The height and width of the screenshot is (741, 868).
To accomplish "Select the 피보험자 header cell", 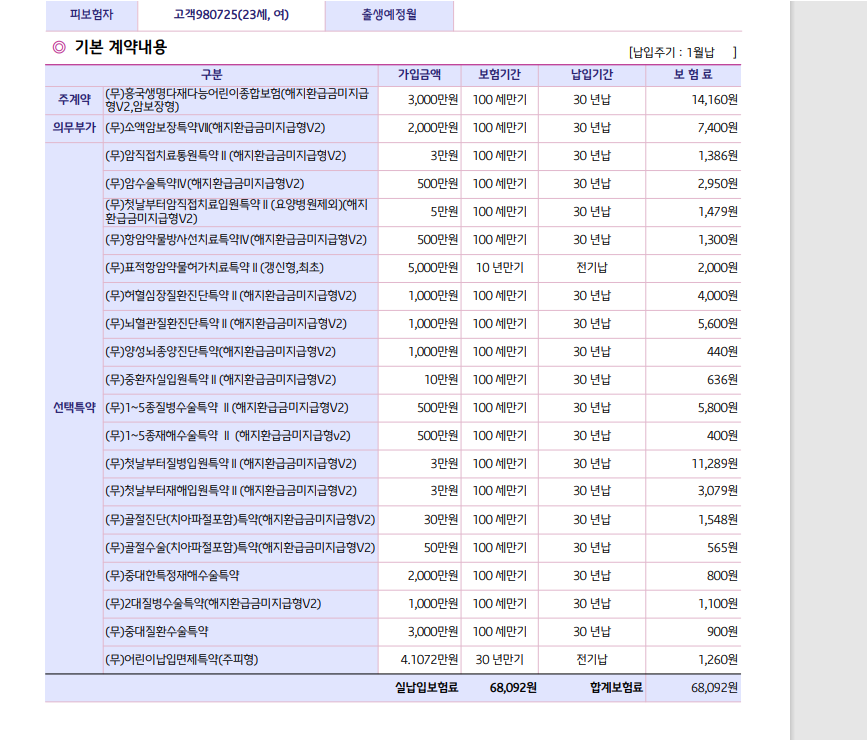I will click(x=91, y=15).
